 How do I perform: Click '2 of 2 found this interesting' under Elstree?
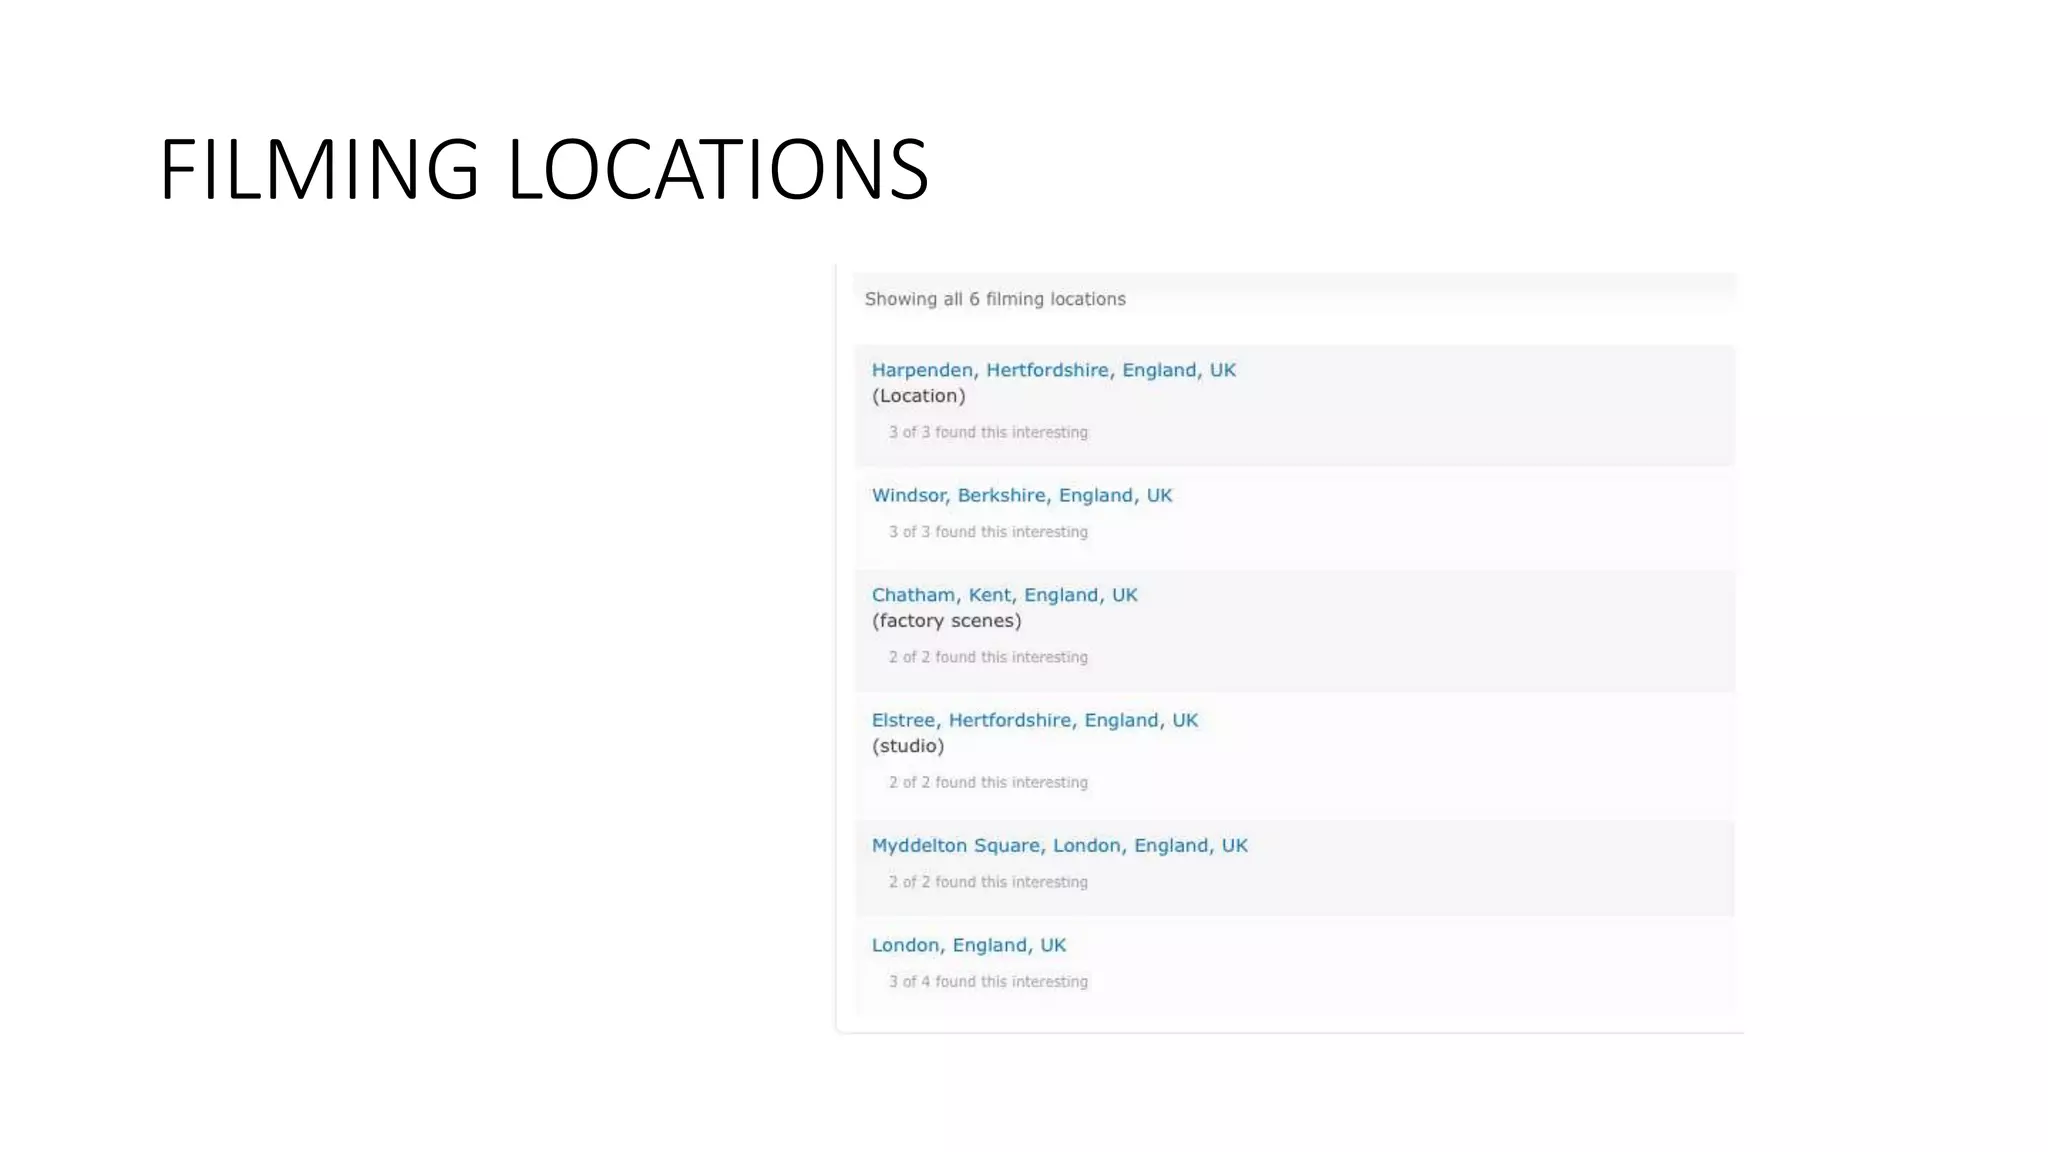pos(987,782)
